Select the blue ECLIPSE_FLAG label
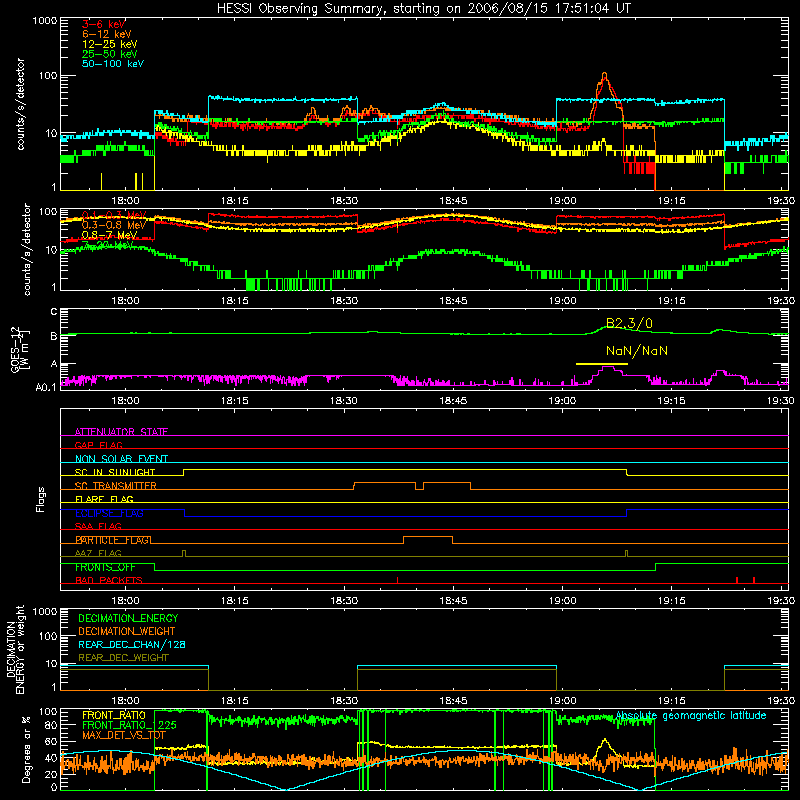The image size is (800, 800). pyautogui.click(x=109, y=513)
